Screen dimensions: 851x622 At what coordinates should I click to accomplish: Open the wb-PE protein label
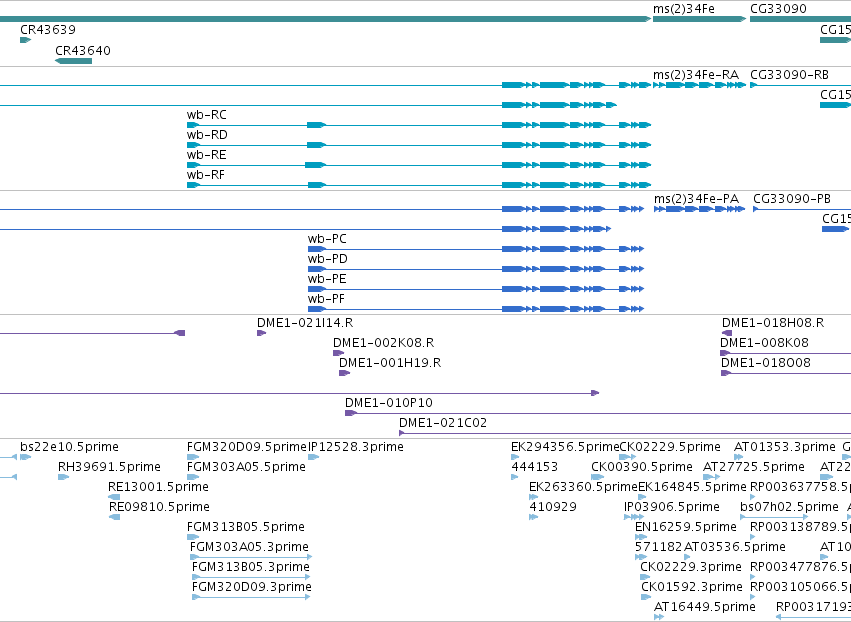[327, 279]
